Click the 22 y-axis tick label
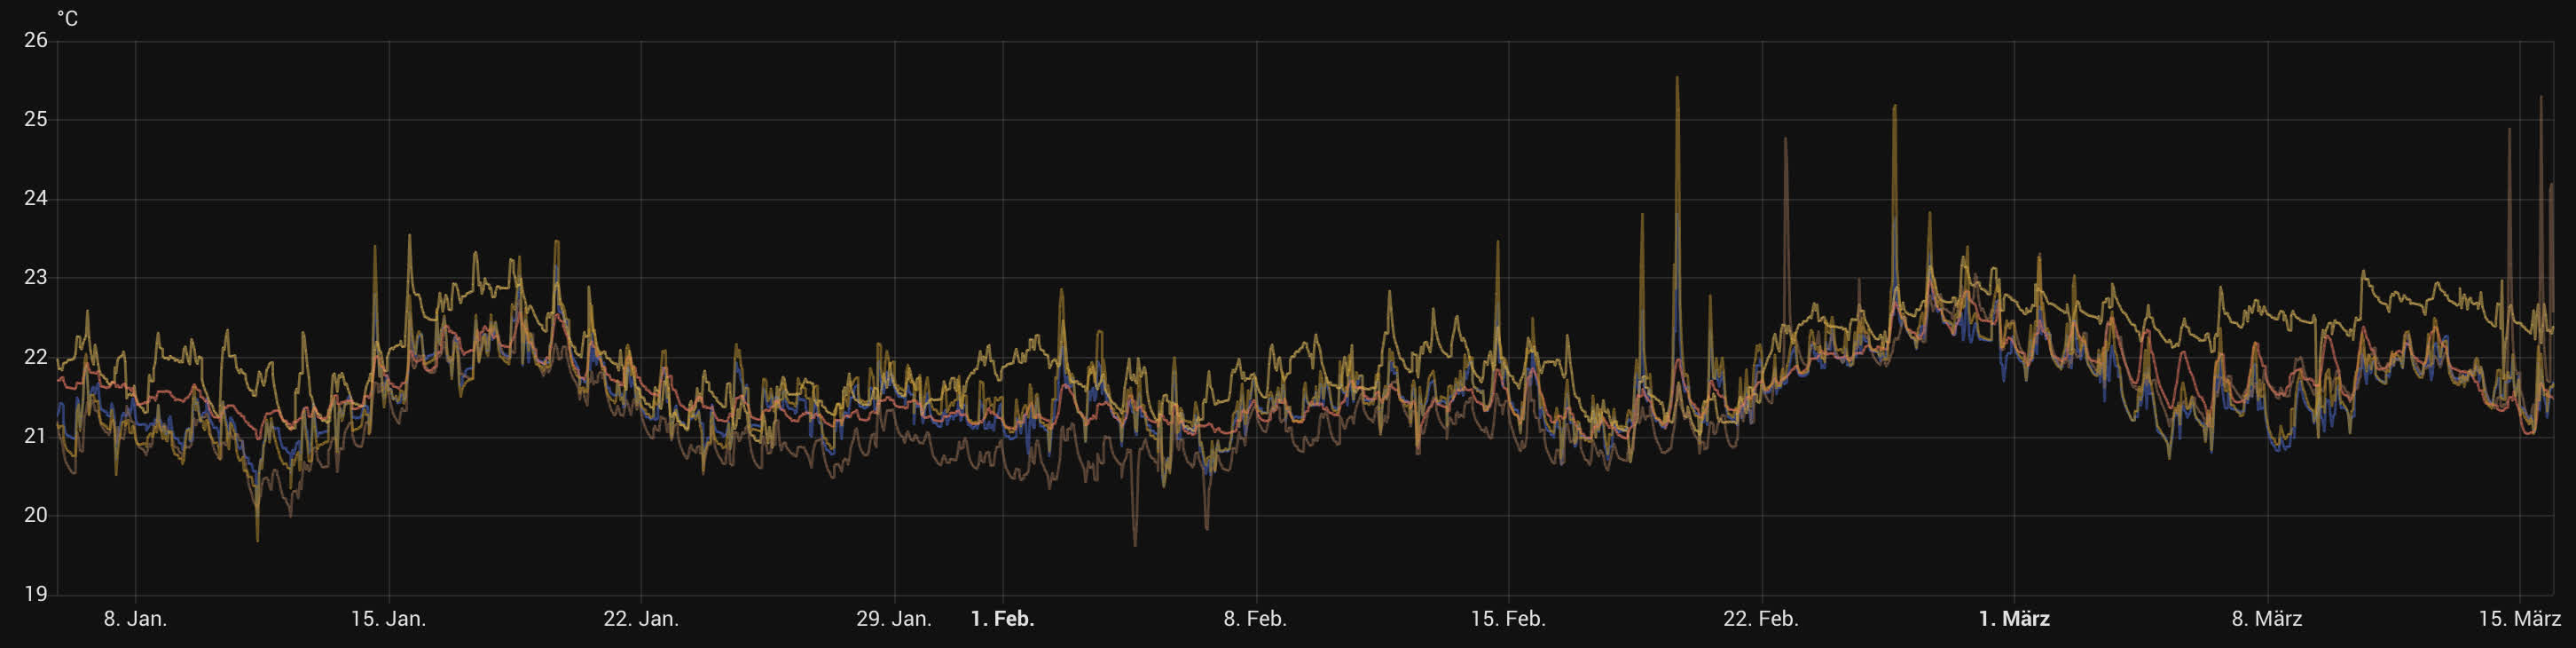The width and height of the screenshot is (2576, 648). (x=36, y=357)
